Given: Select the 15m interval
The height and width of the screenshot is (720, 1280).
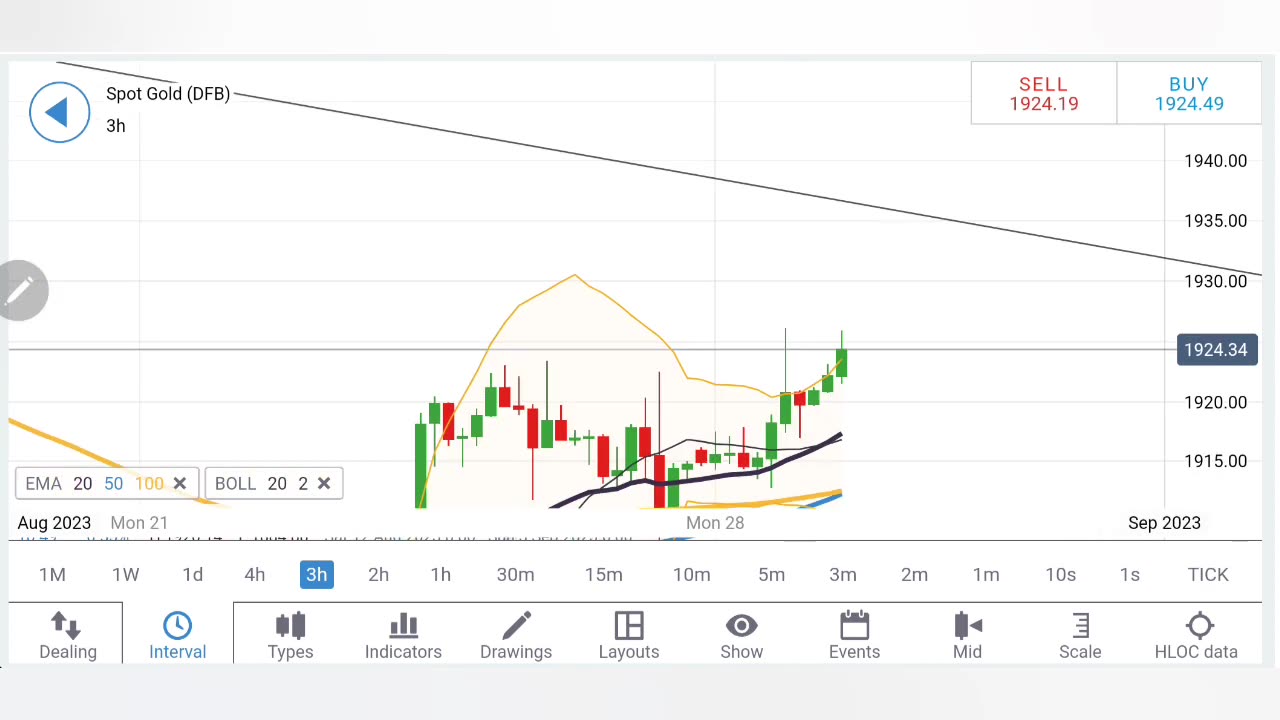Looking at the screenshot, I should (x=603, y=575).
